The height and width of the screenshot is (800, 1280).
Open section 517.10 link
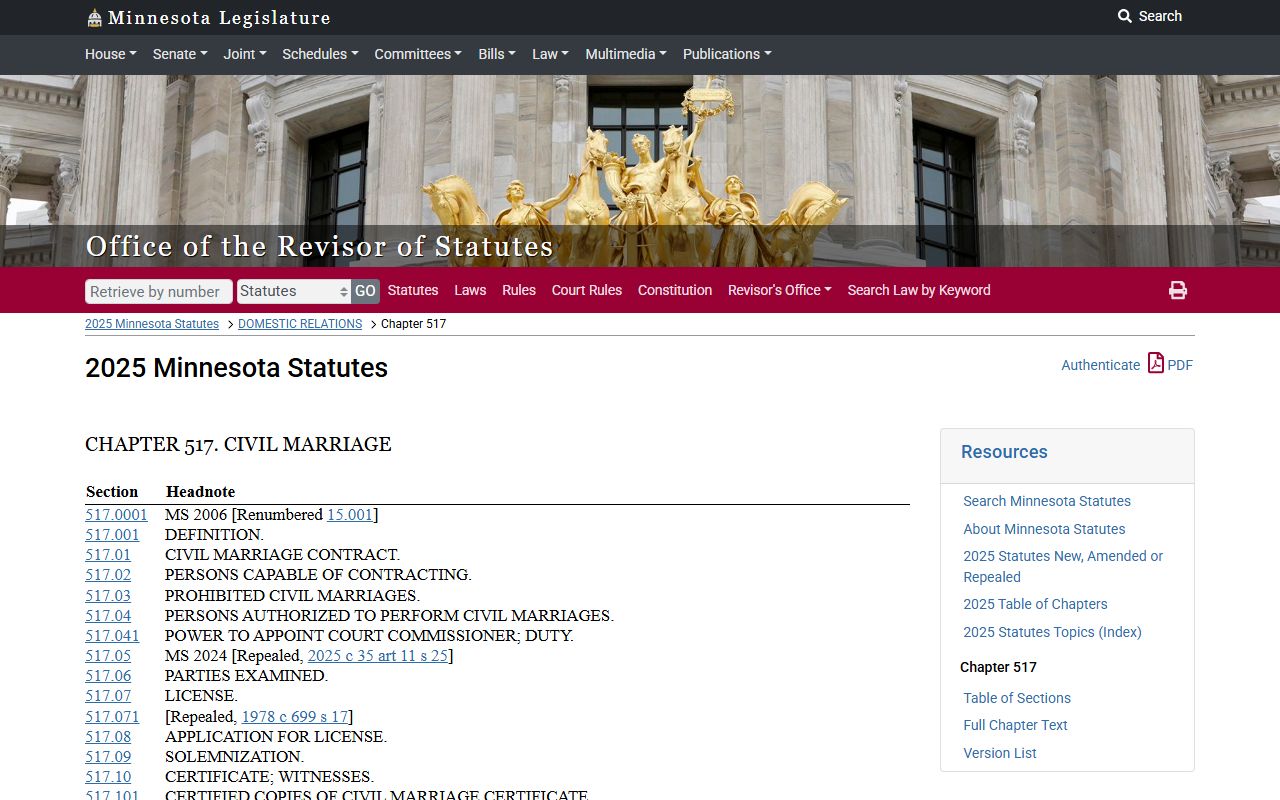pyautogui.click(x=108, y=777)
